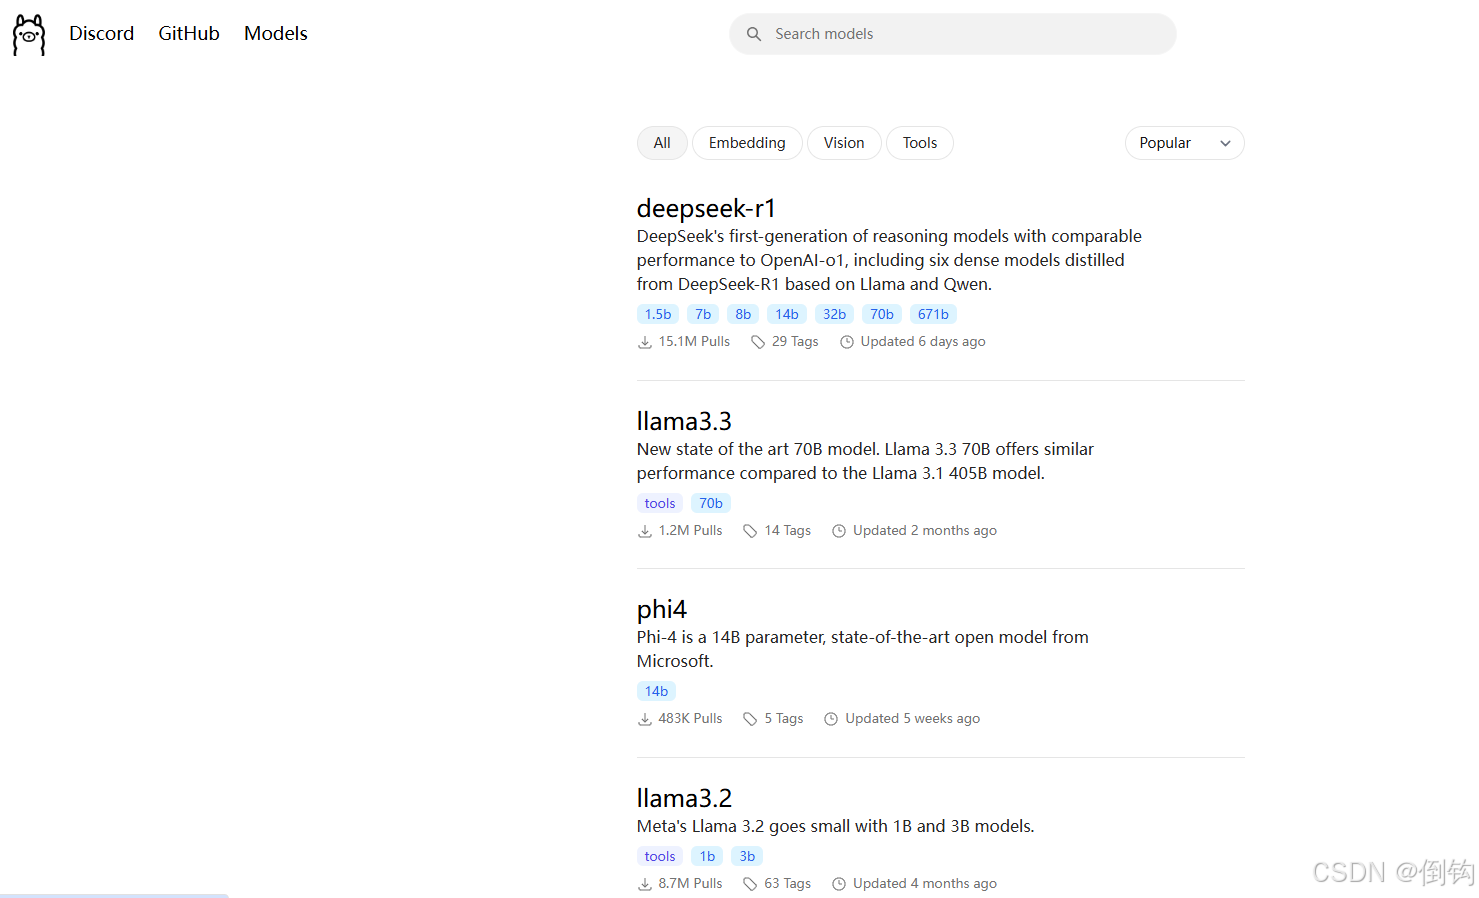Open the Discord link
The width and height of the screenshot is (1479, 898).
click(x=101, y=33)
